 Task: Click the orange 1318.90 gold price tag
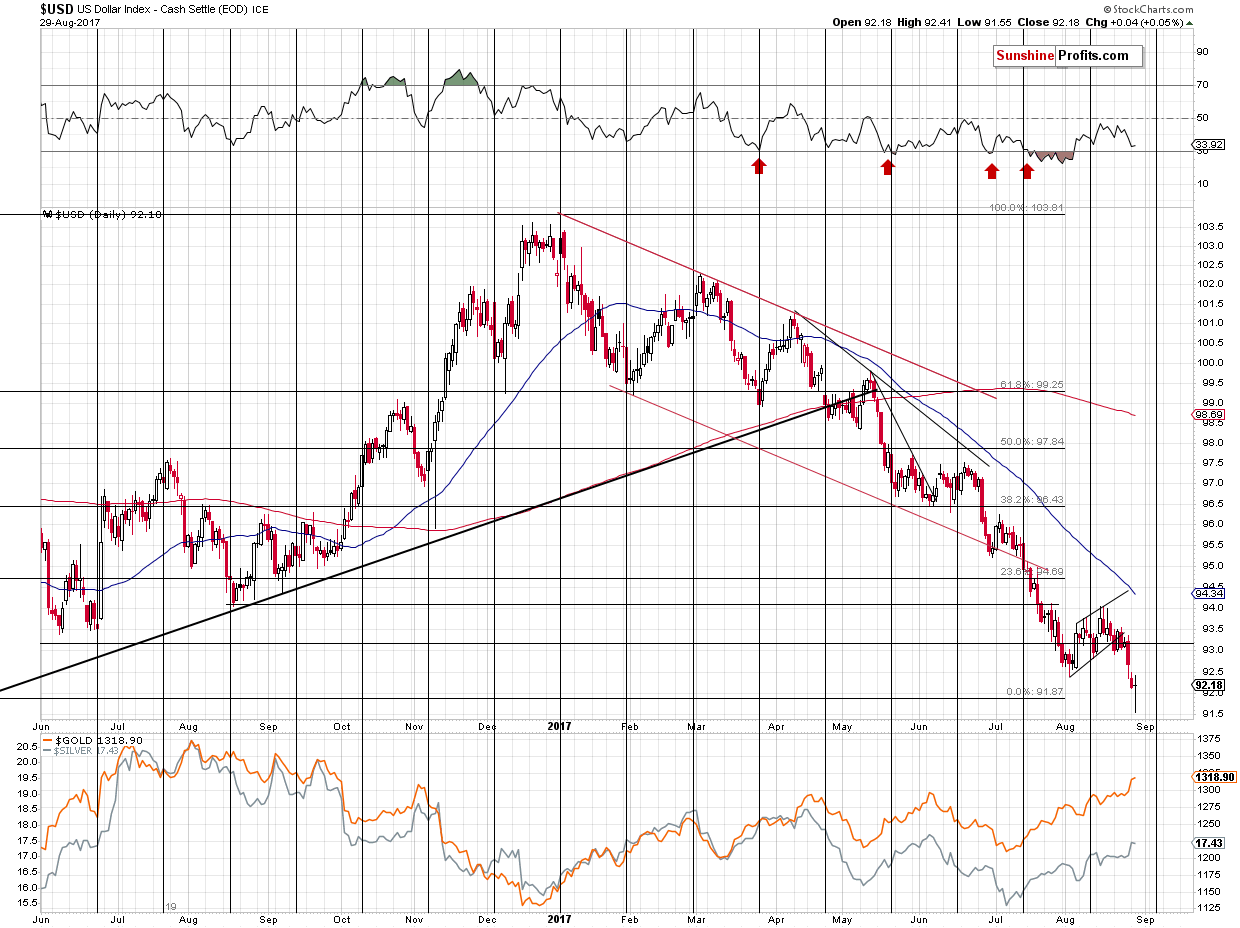1214,776
